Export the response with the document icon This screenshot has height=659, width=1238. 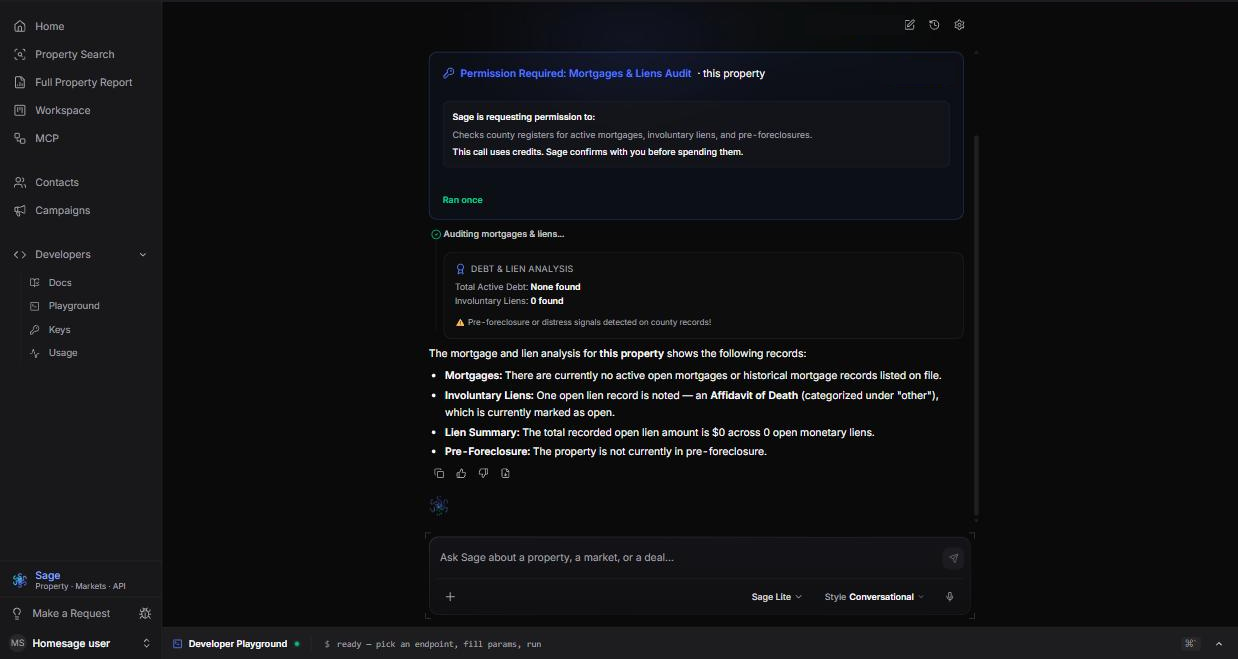pyautogui.click(x=505, y=473)
